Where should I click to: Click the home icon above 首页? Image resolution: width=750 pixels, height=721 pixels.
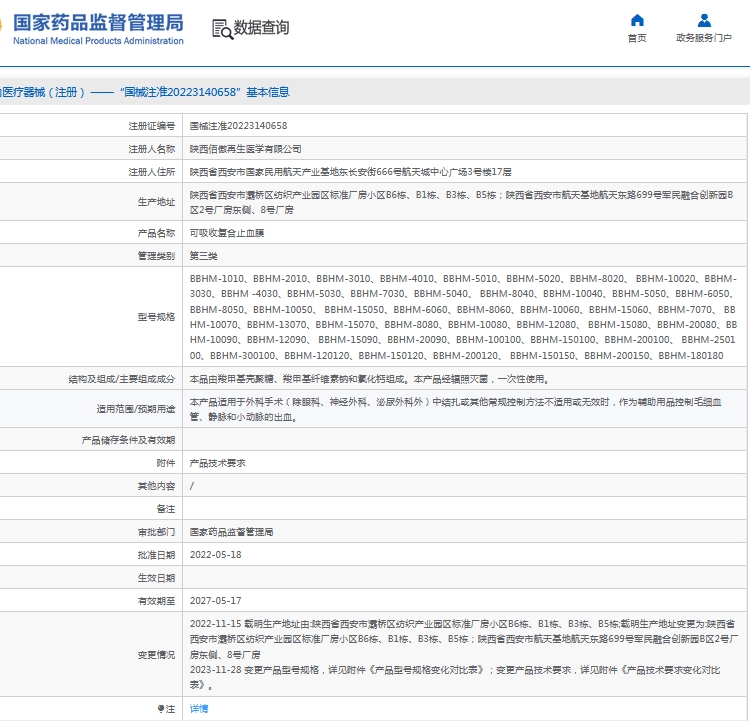(x=637, y=20)
